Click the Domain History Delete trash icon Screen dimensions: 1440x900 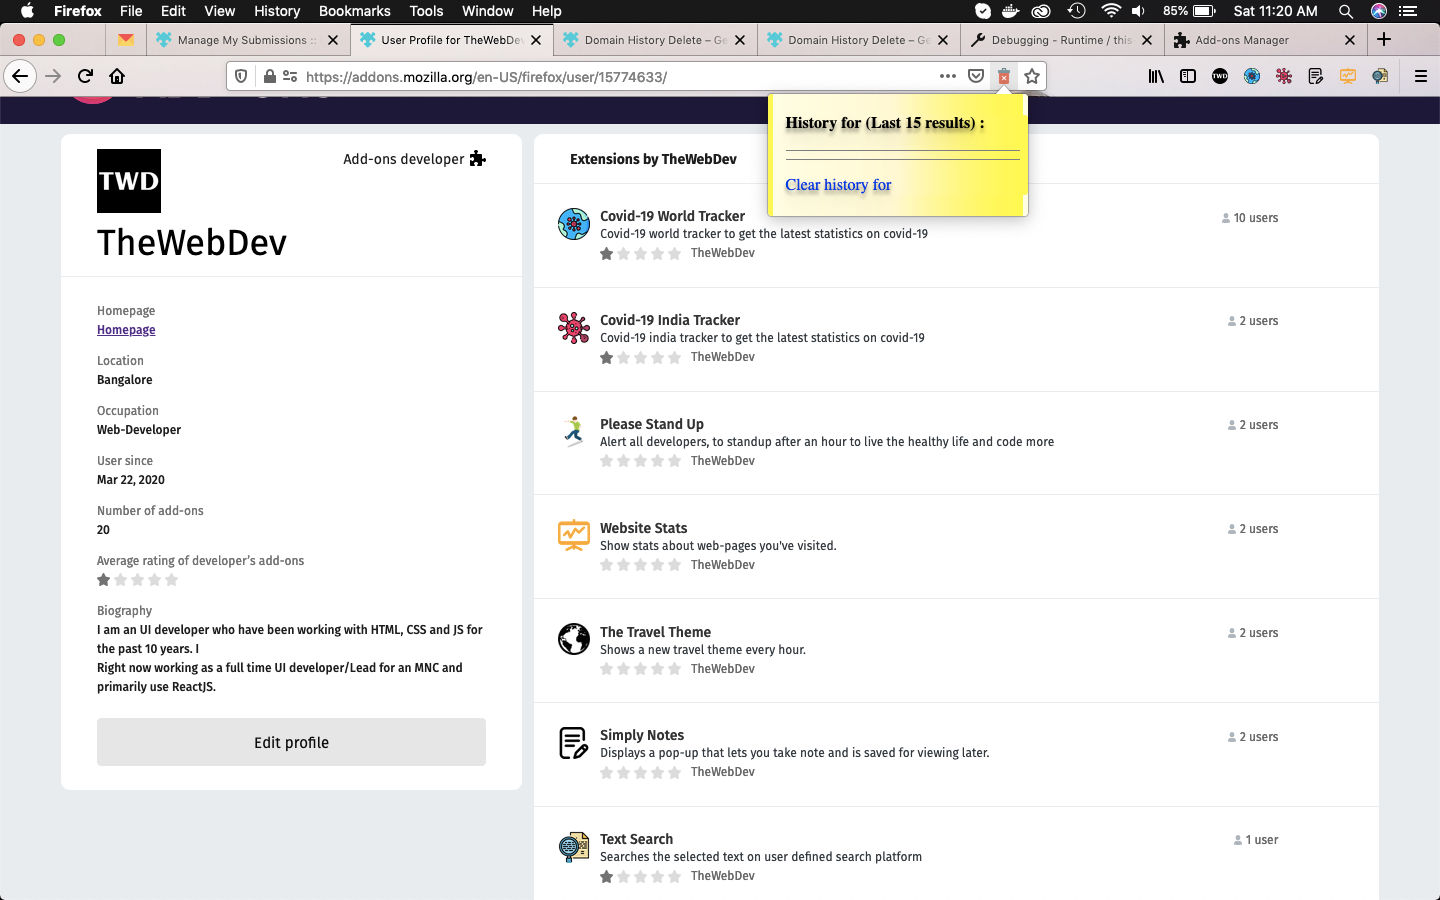point(1004,76)
